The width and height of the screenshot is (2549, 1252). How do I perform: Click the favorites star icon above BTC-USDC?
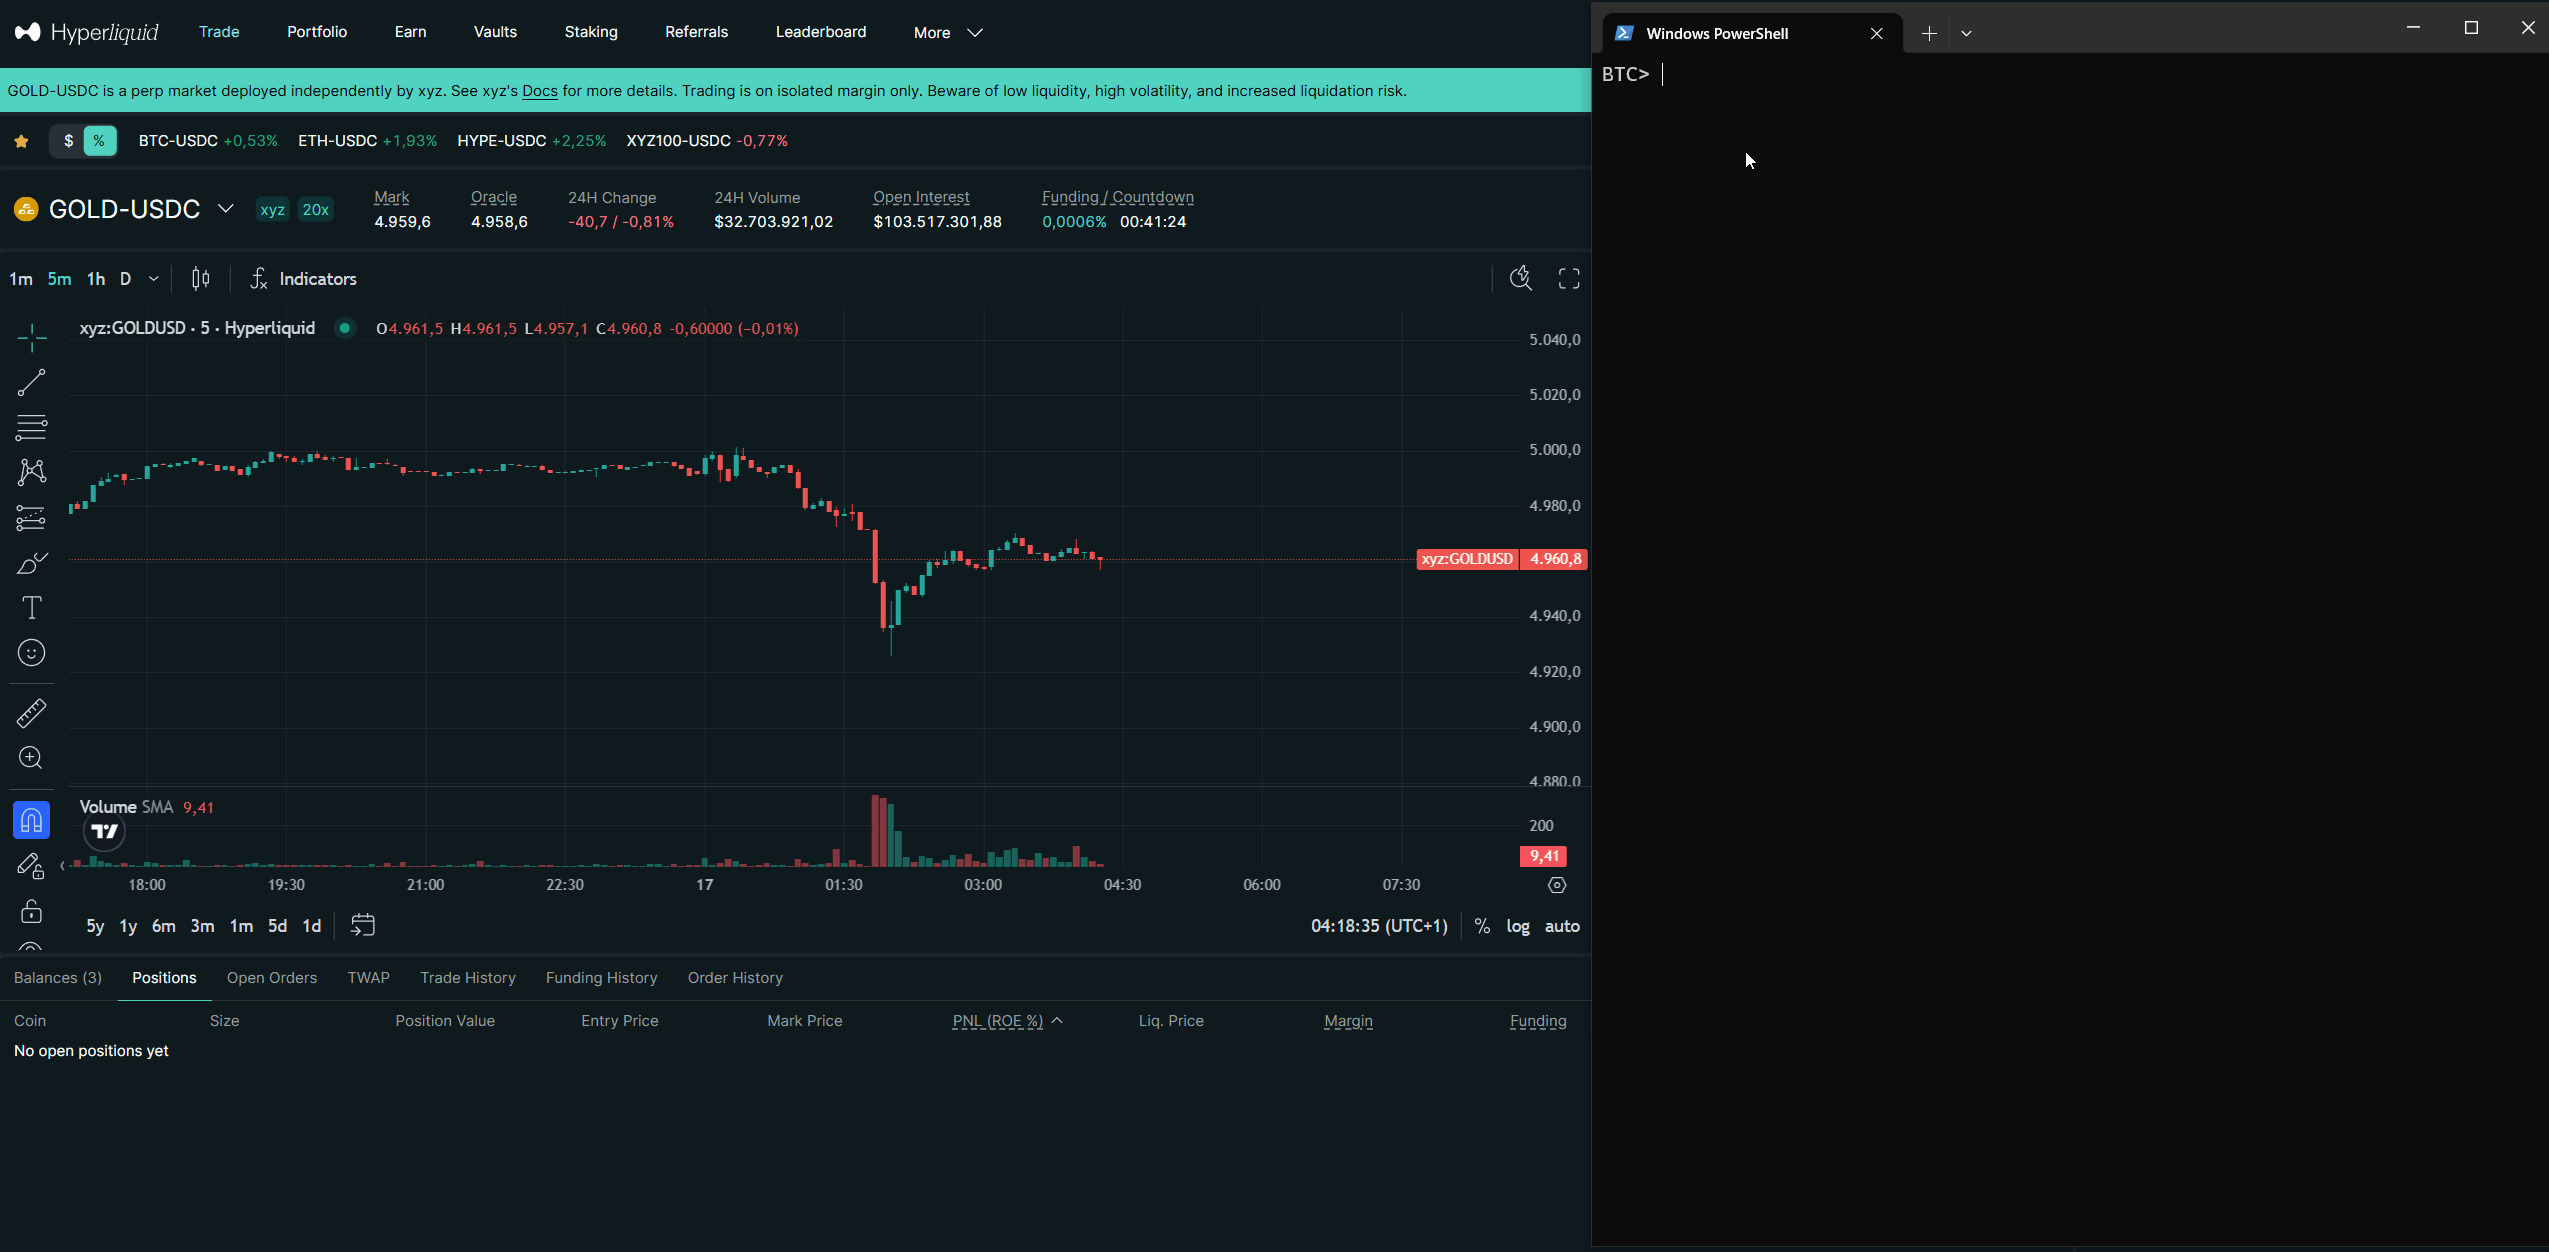[x=21, y=141]
